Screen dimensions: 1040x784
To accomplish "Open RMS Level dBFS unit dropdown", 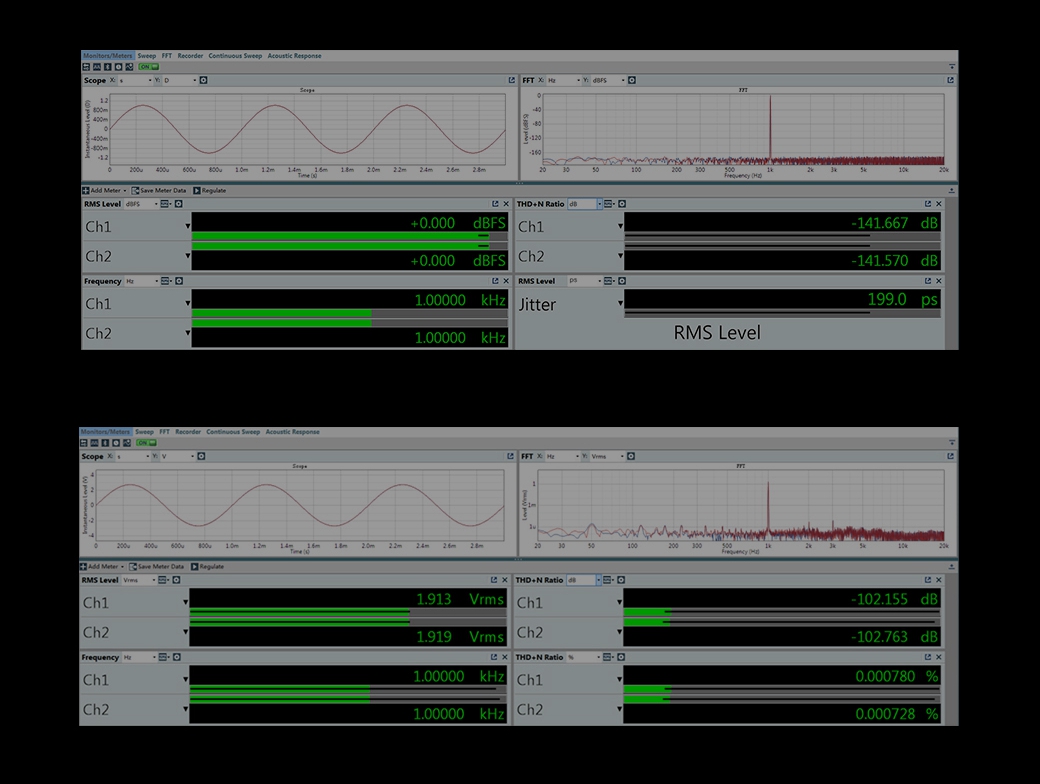I will click(x=141, y=204).
